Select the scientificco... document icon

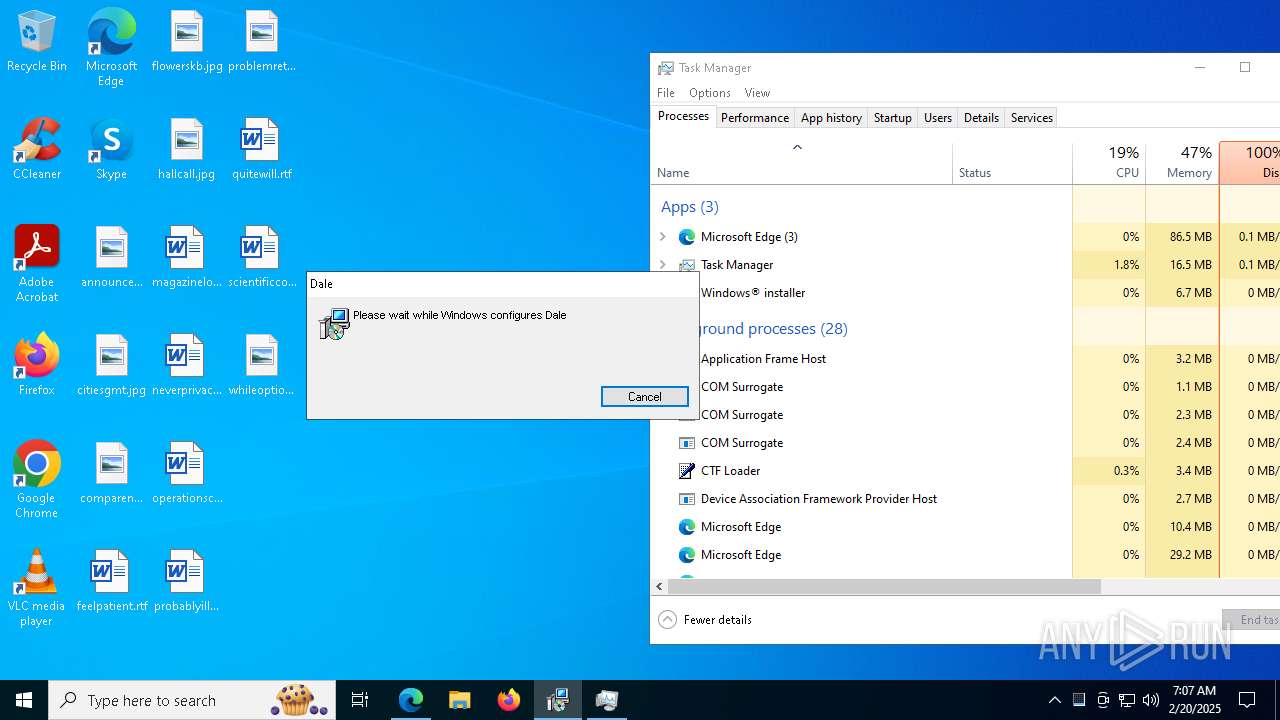261,258
